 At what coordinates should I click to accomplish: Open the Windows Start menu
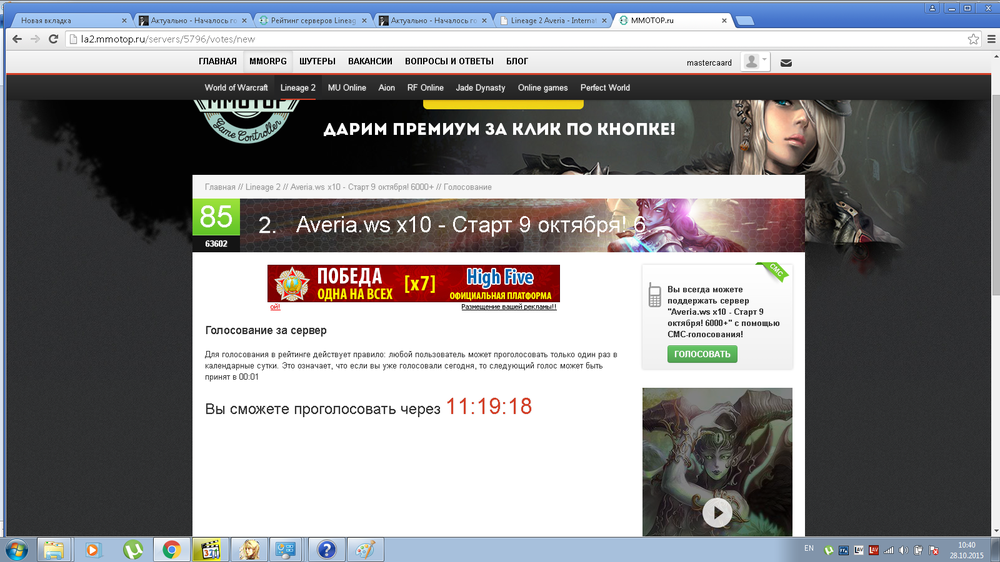tap(17, 550)
